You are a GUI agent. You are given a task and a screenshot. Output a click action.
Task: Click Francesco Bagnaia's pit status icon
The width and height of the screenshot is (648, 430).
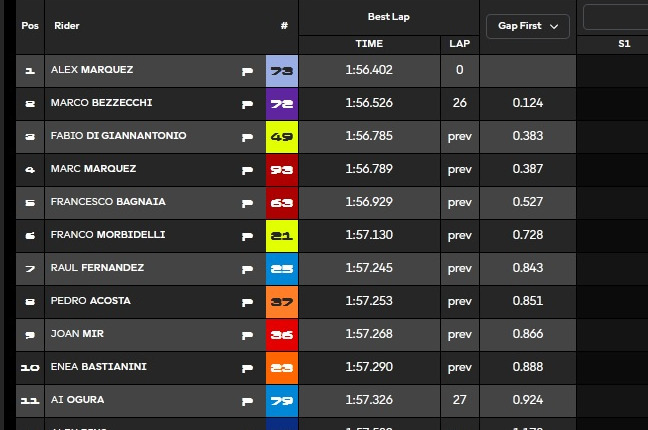point(247,203)
